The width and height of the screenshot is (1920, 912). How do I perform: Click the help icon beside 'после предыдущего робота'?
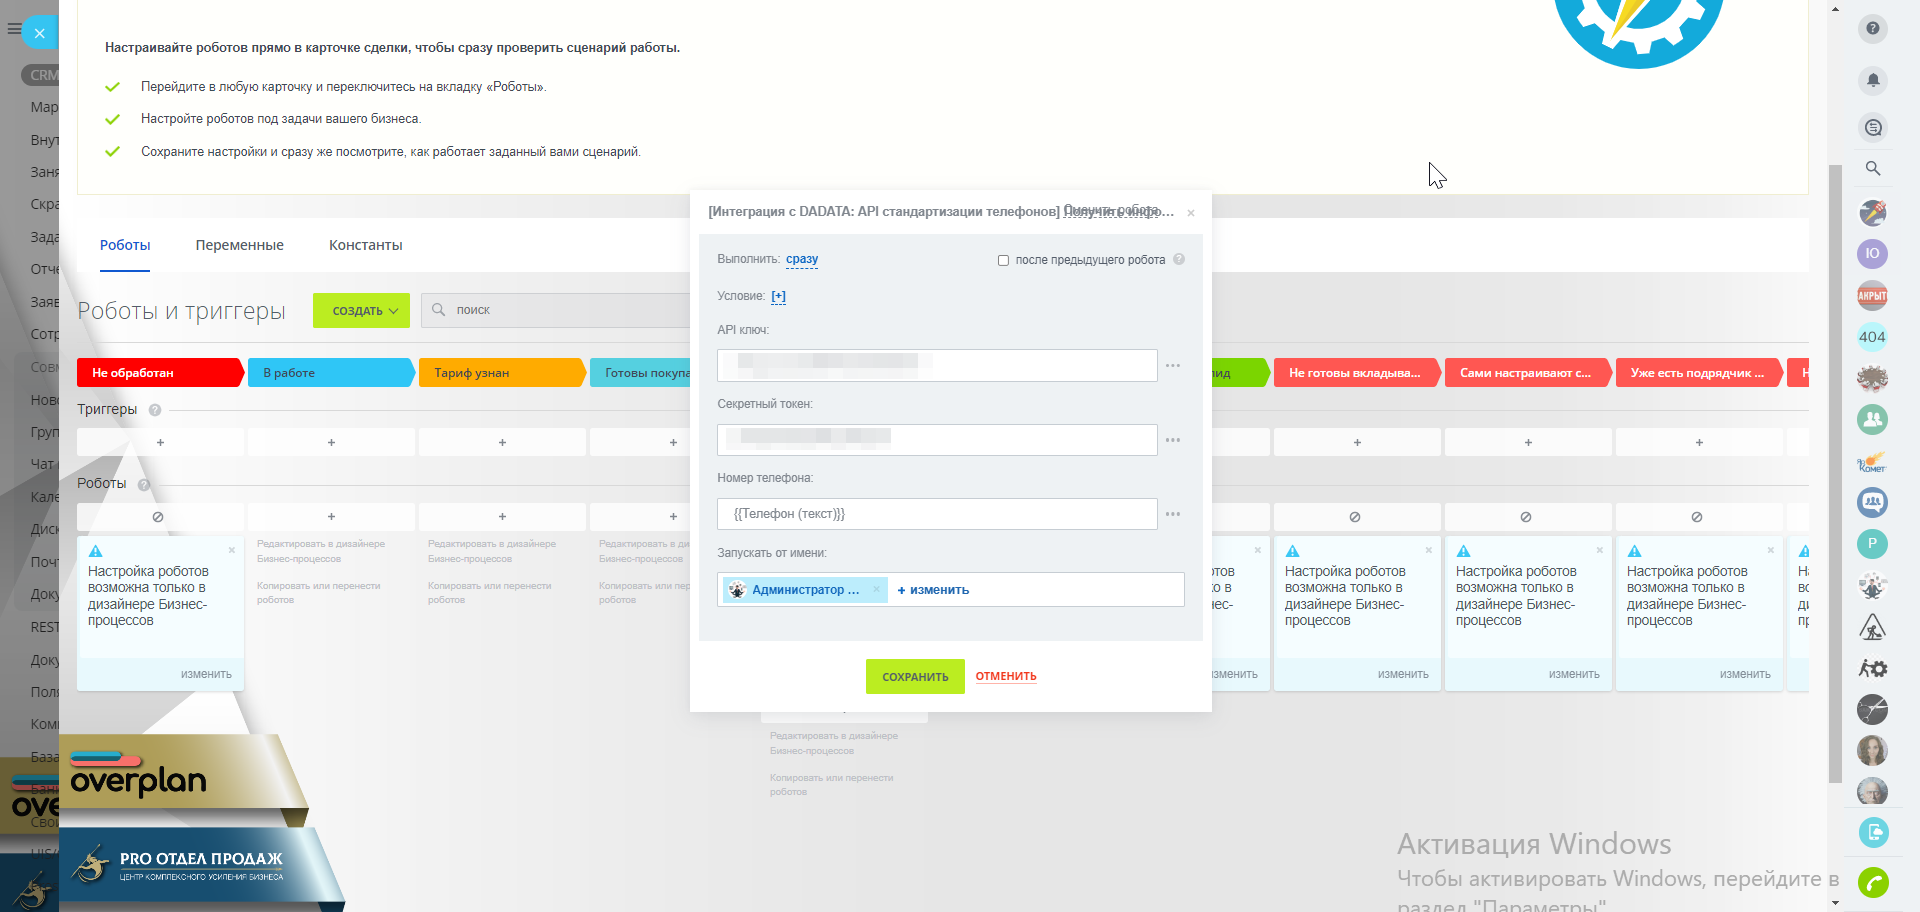(x=1179, y=259)
